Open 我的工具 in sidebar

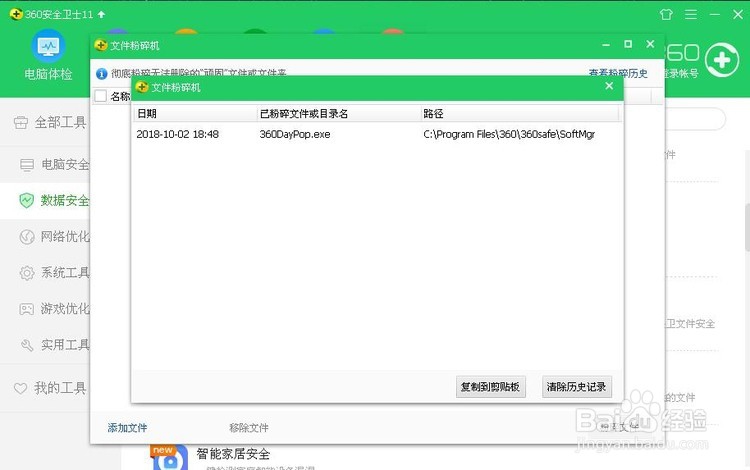[x=50, y=388]
